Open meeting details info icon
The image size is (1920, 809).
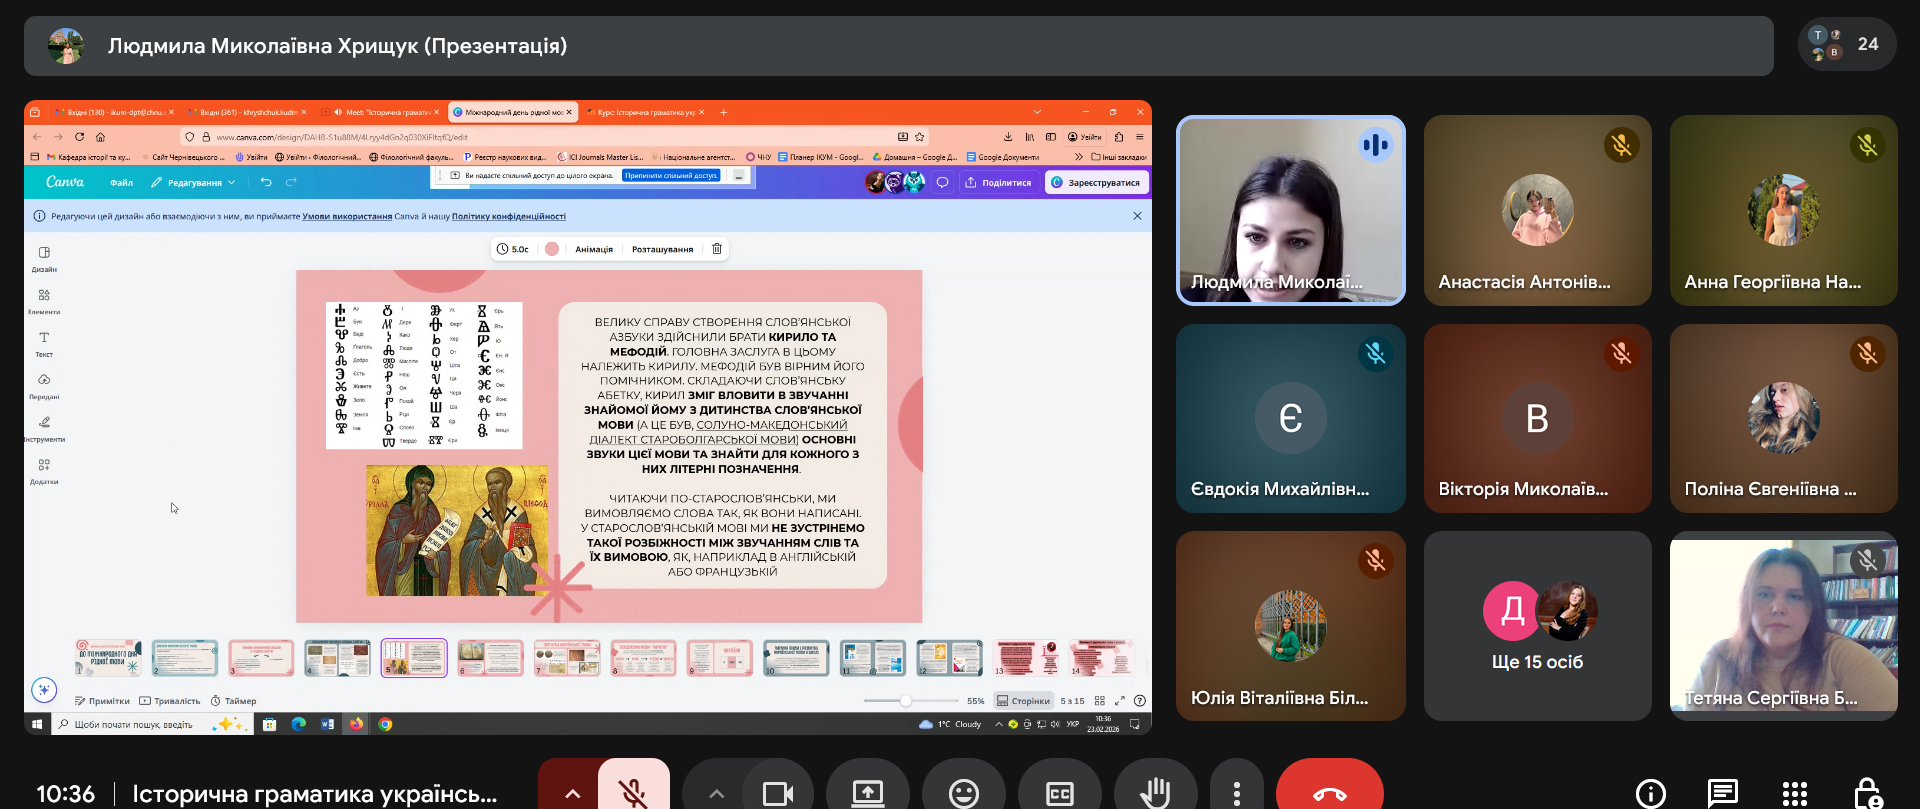click(1650, 794)
